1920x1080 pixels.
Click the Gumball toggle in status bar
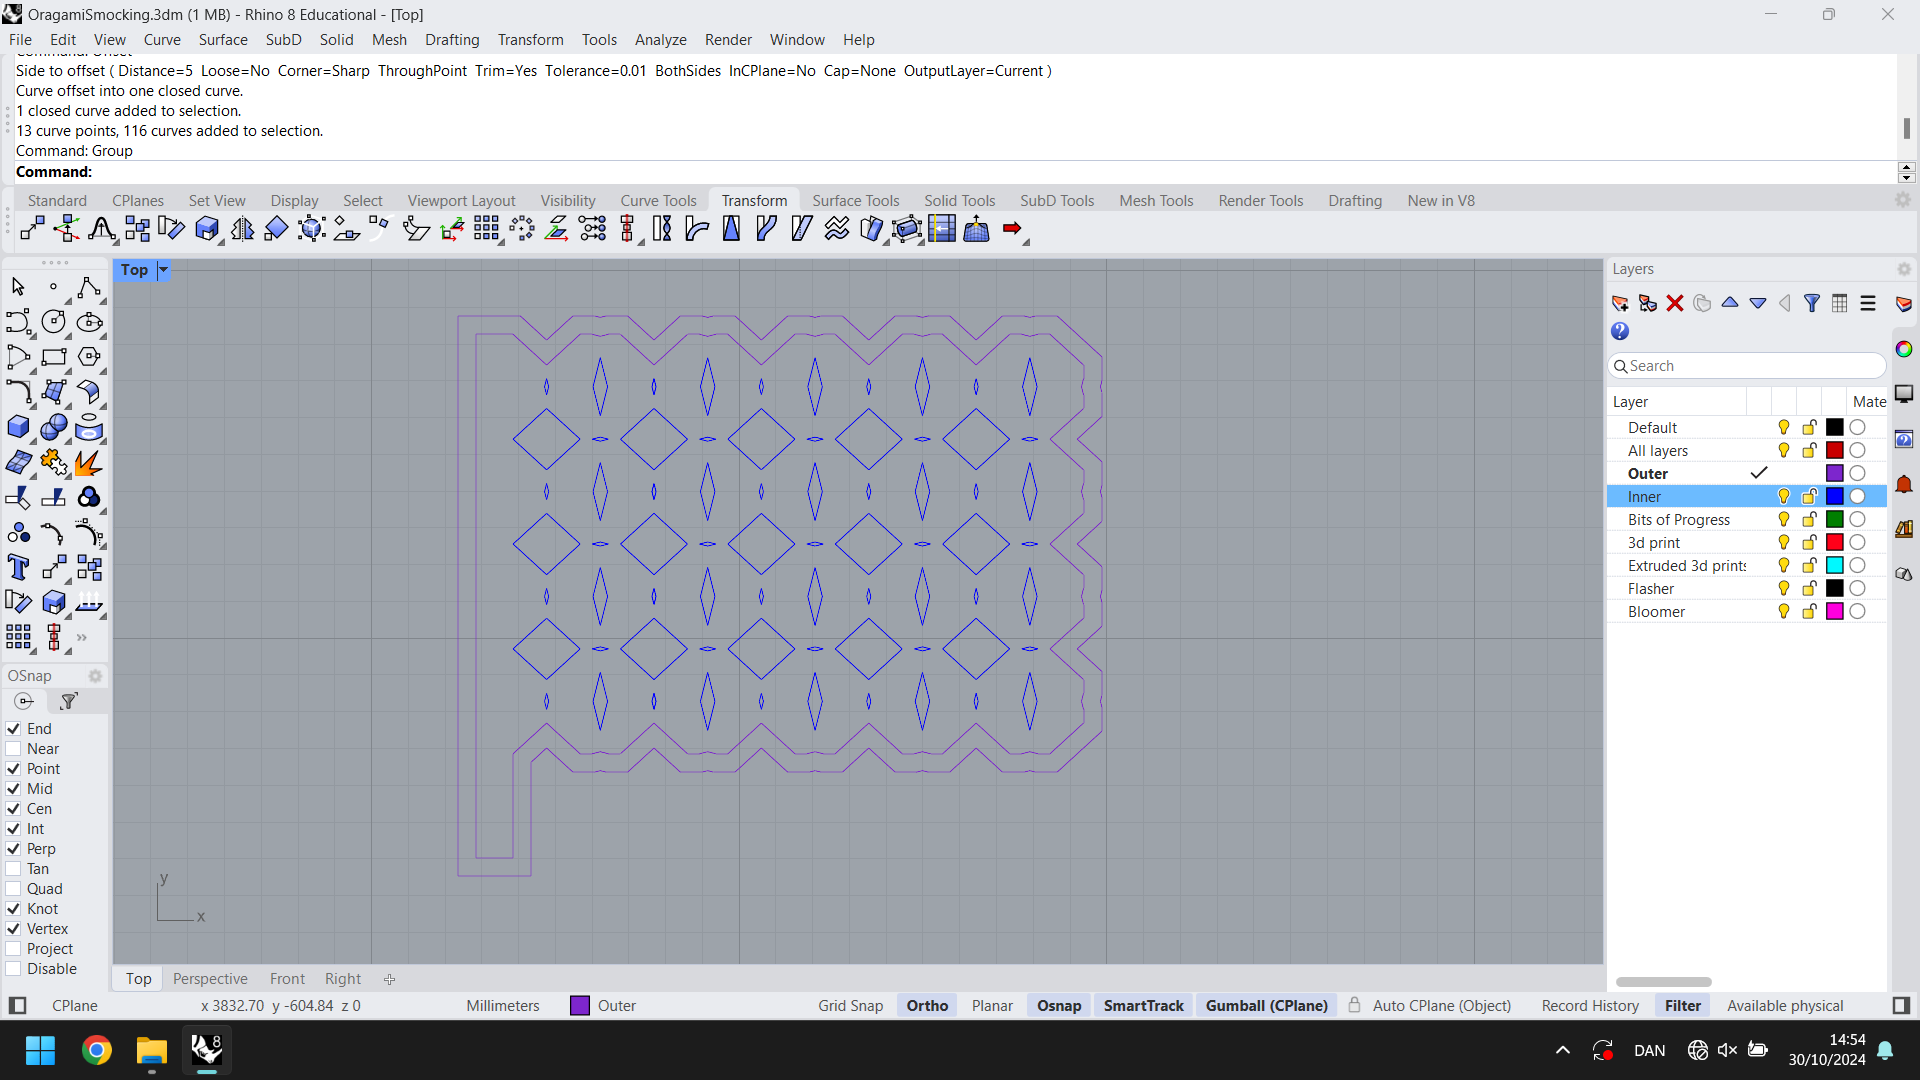click(1266, 1005)
